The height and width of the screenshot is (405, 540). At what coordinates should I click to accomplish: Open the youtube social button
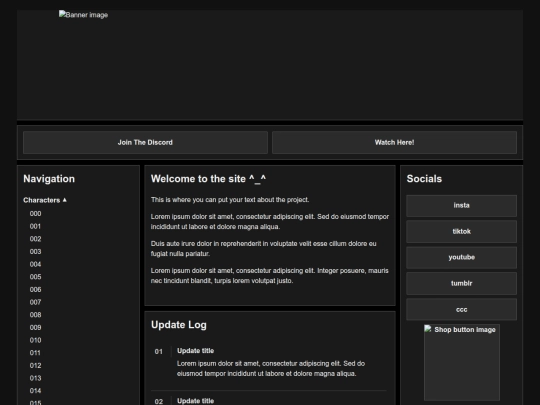[x=461, y=258]
